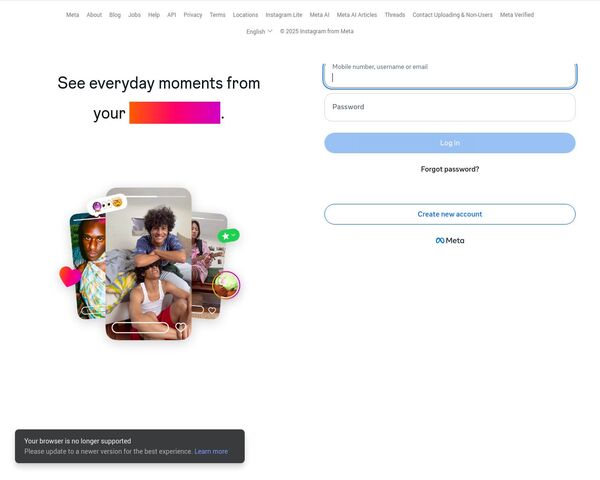Click the circular story avatar with gradient ring
The width and height of the screenshot is (600, 480).
coord(226,285)
